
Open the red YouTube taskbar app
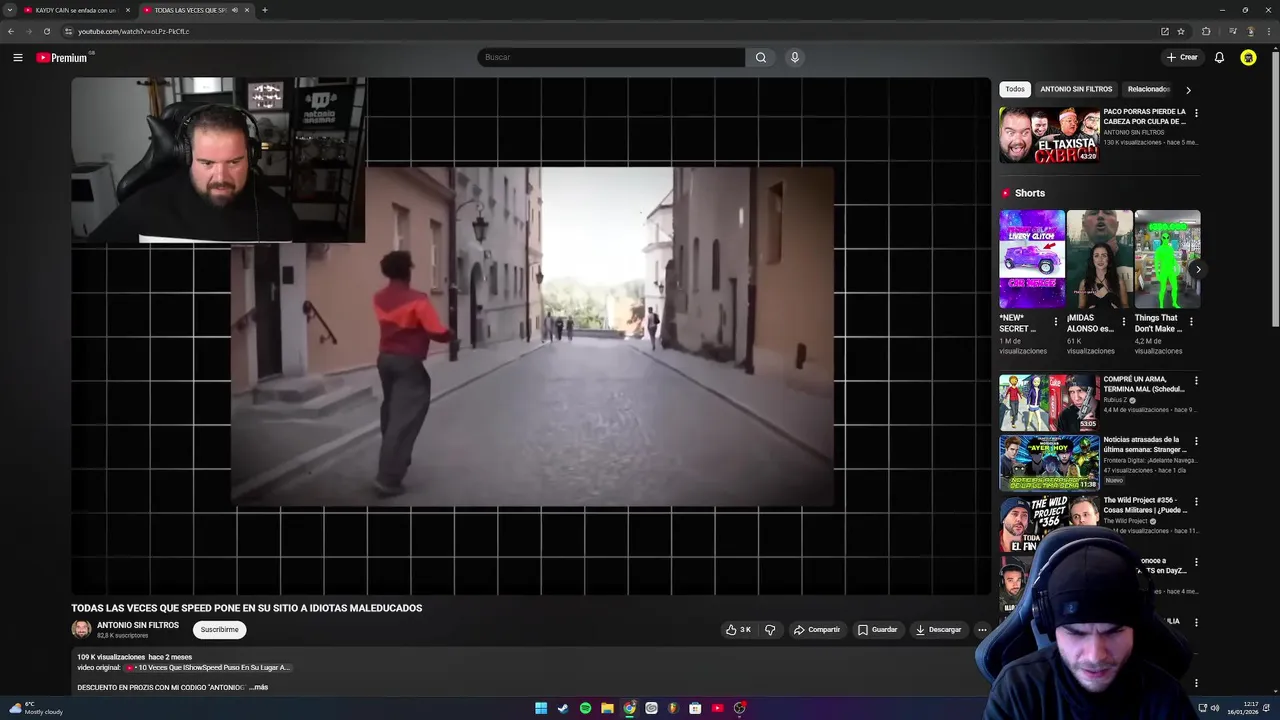pyautogui.click(x=717, y=708)
